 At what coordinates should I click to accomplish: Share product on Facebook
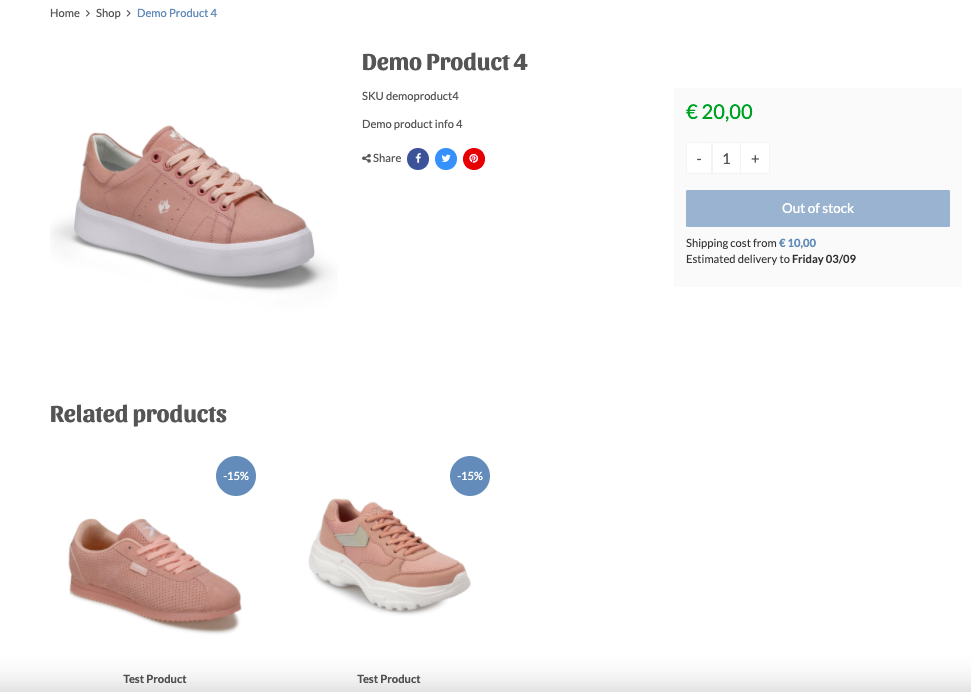pos(418,158)
